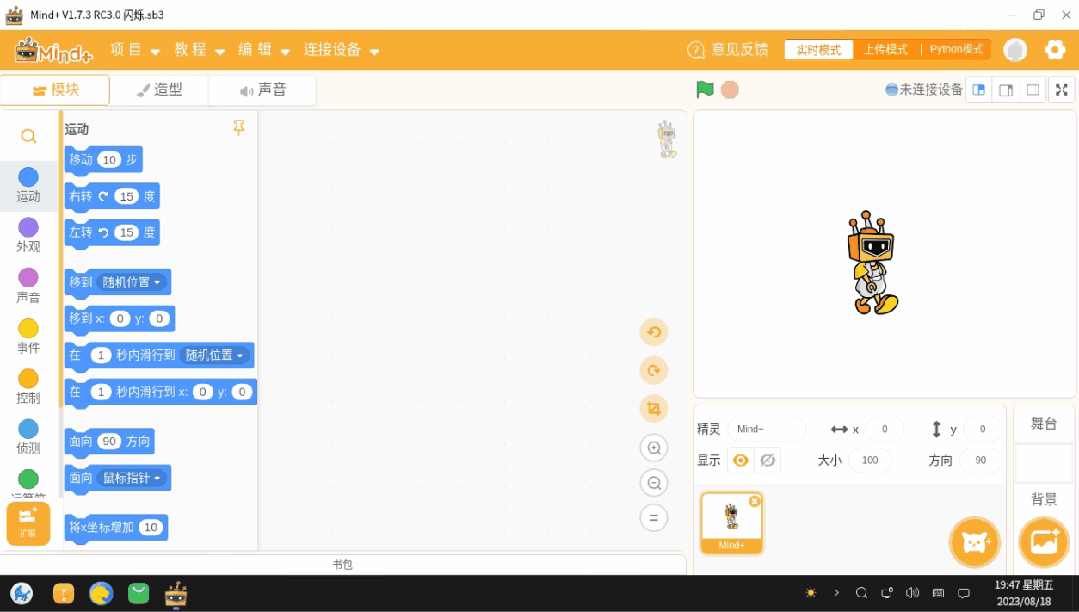Expand 随机位置 dropdown in glide block
The width and height of the screenshot is (1079, 612).
click(x=215, y=355)
